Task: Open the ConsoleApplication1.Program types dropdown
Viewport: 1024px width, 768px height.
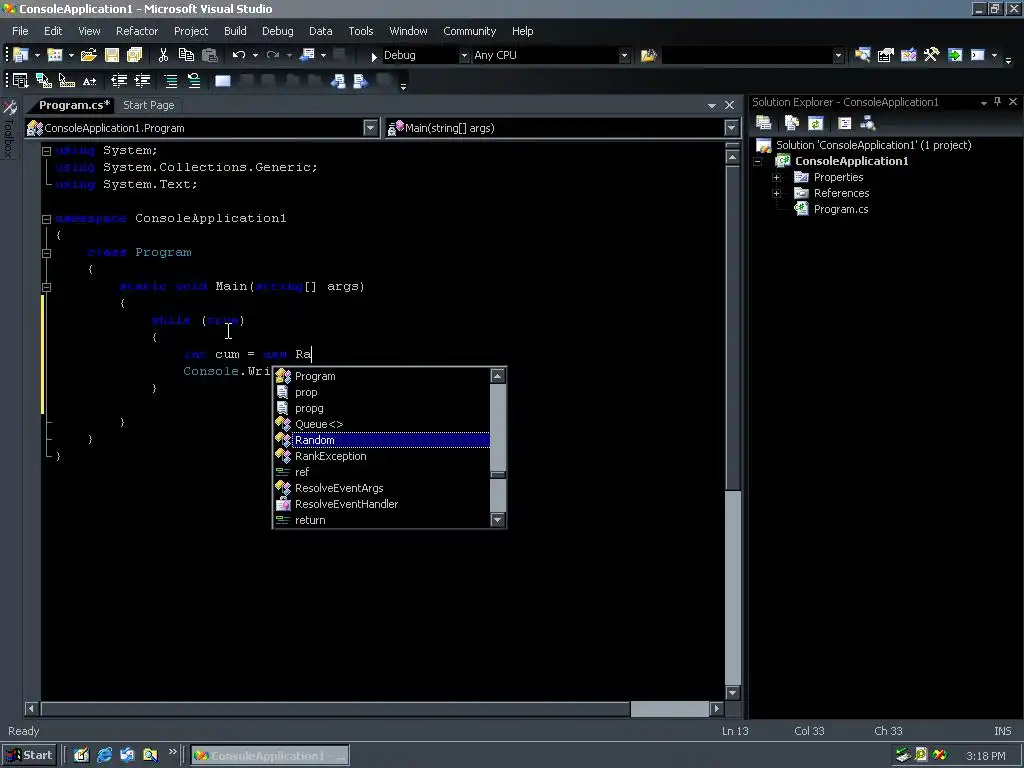Action: click(x=370, y=128)
